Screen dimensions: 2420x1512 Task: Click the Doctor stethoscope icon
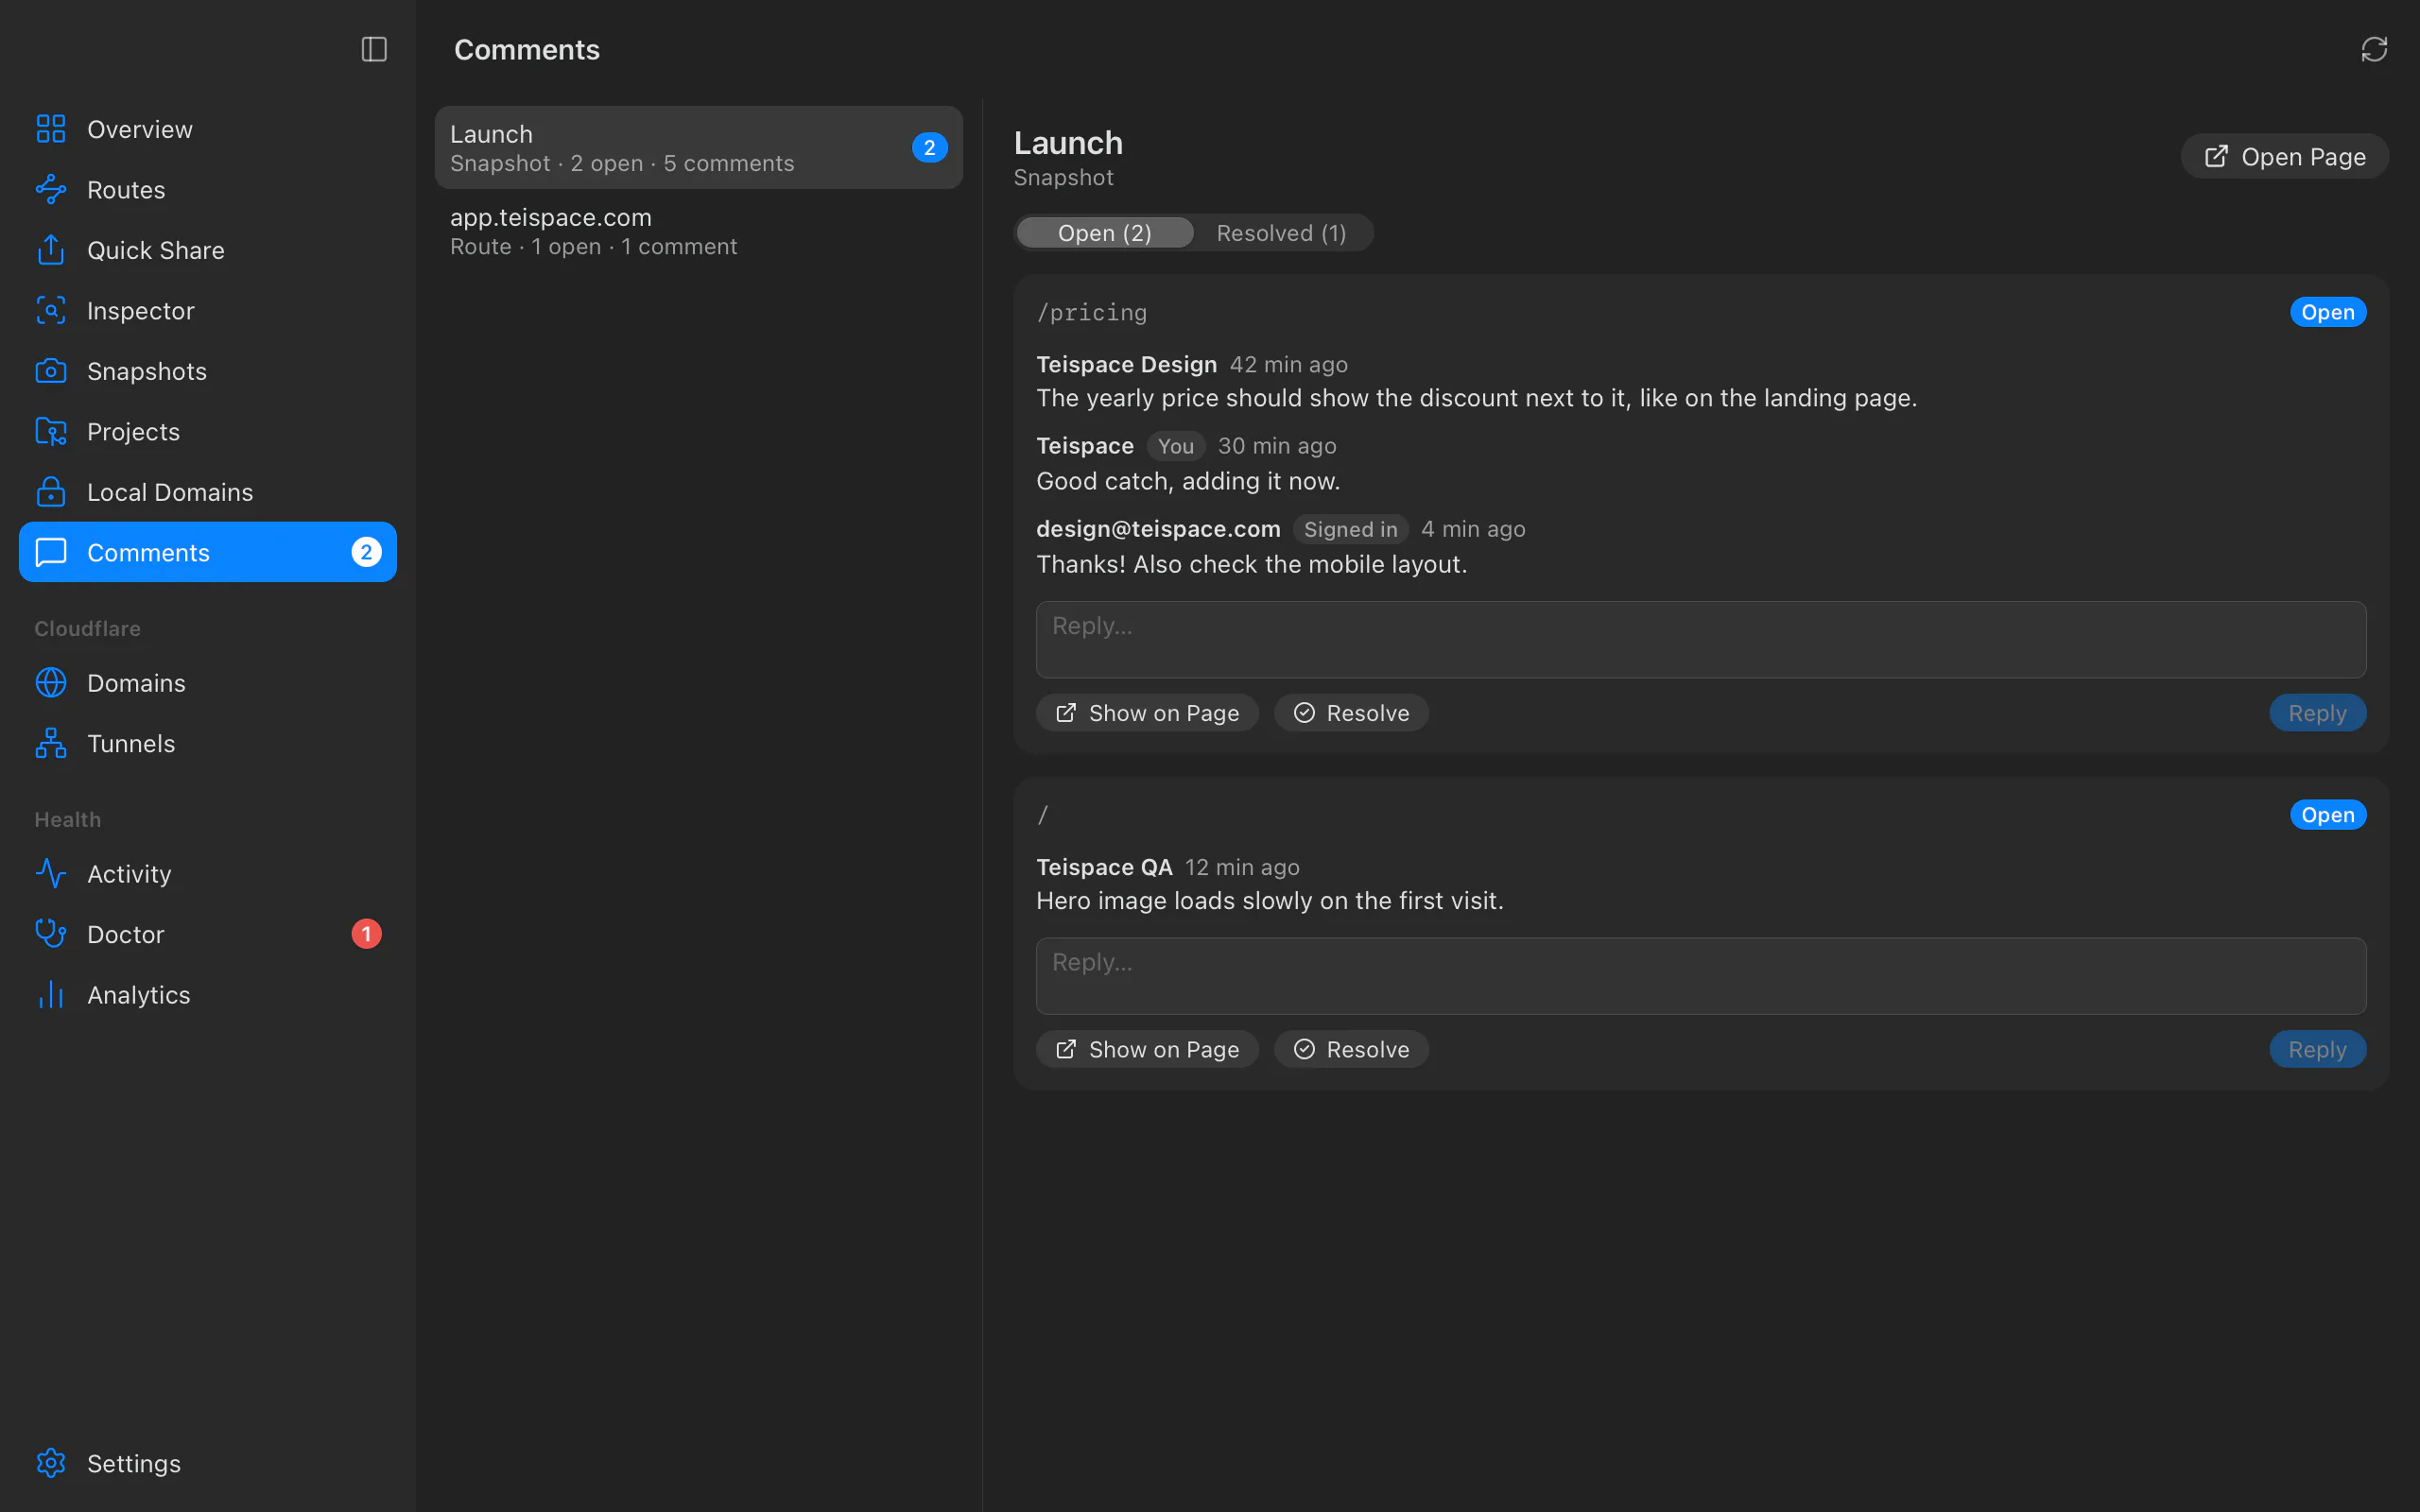point(51,934)
